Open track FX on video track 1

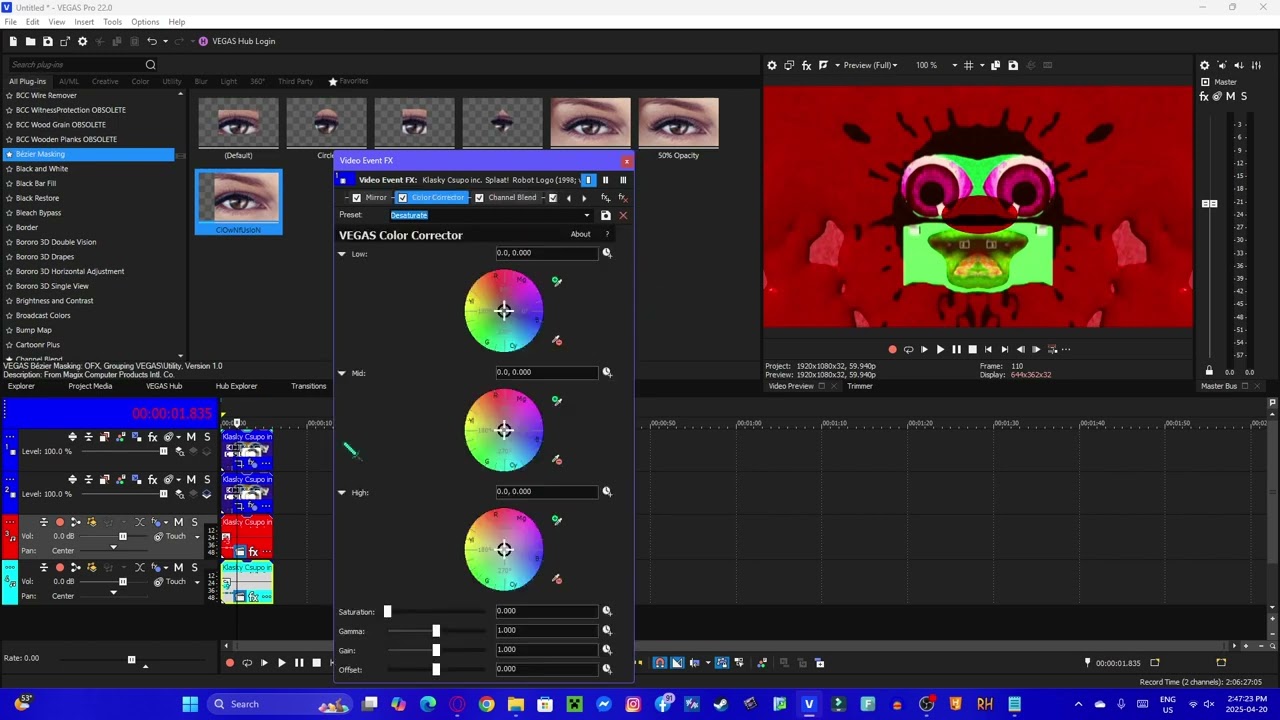(152, 437)
